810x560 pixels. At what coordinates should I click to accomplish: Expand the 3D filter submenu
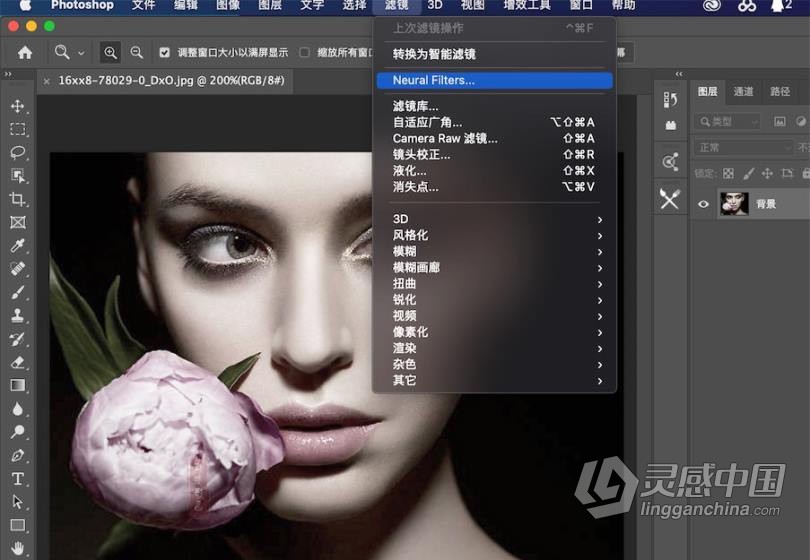pos(494,219)
